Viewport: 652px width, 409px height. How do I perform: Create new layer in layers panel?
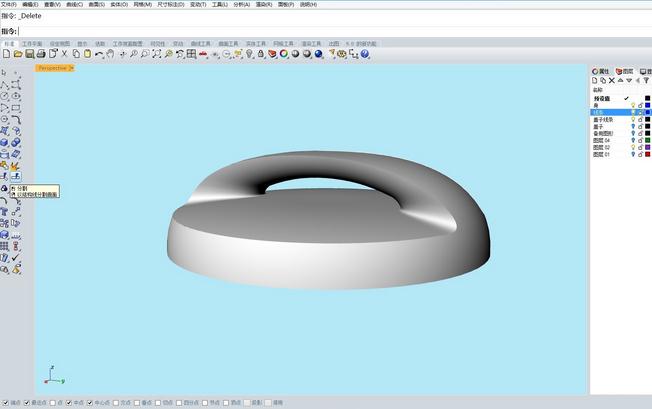(x=595, y=83)
